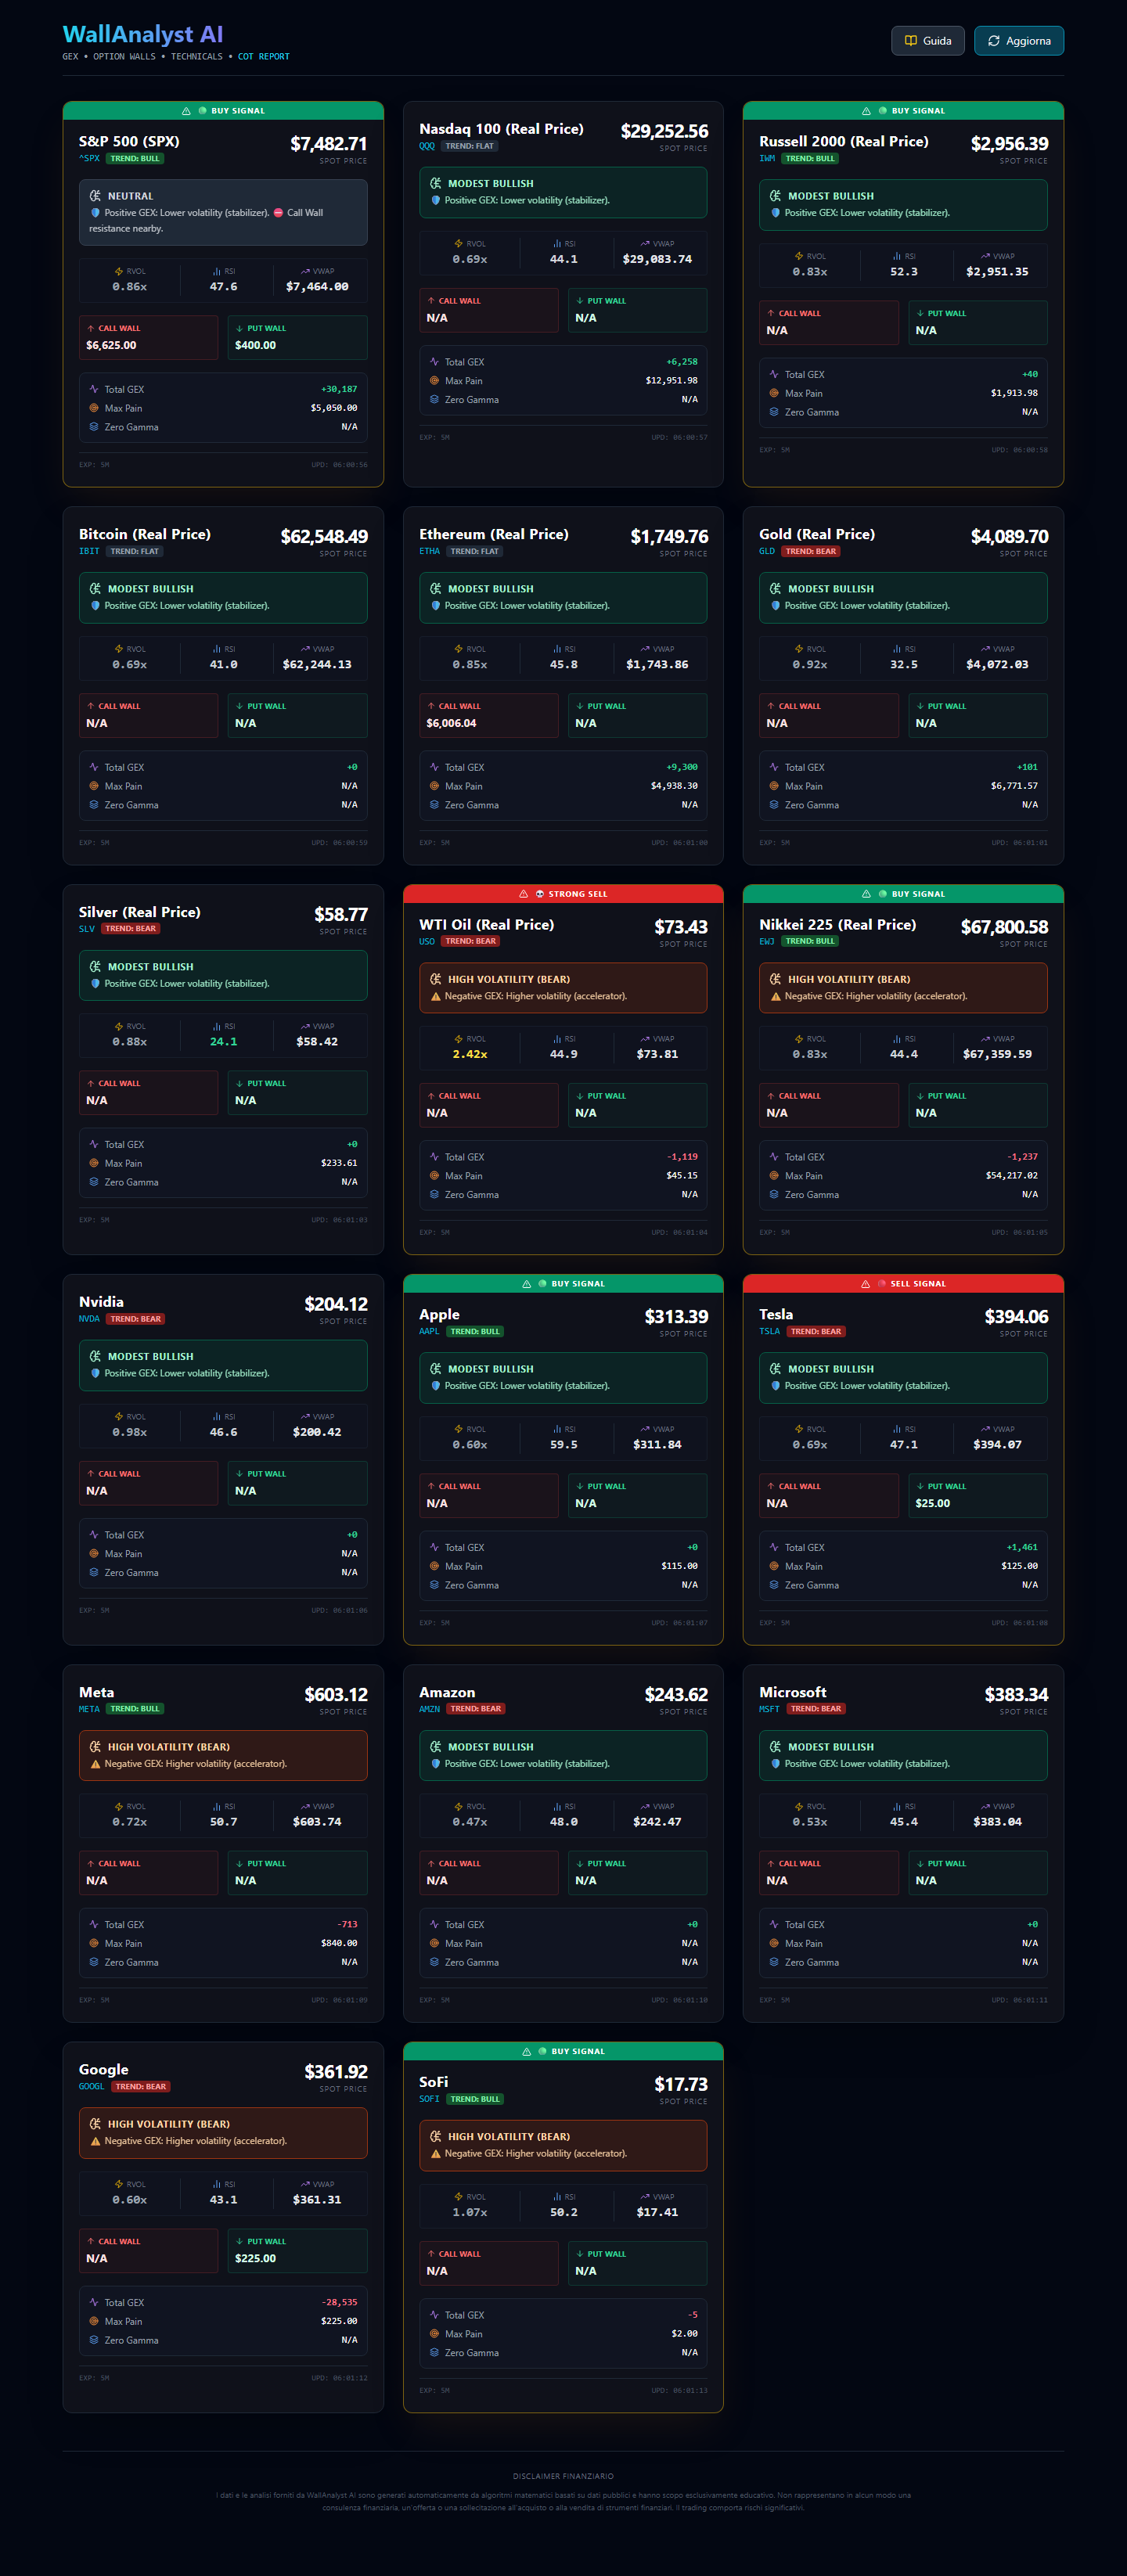Click Google Put Wall value $225.00
Image resolution: width=1127 pixels, height=2576 pixels.
(x=255, y=2258)
